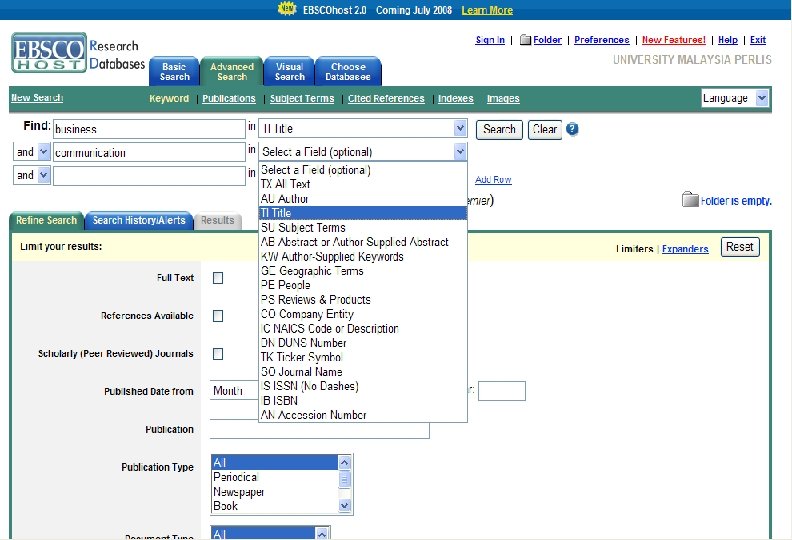Select 'TI Title' highlighted option

point(362,213)
